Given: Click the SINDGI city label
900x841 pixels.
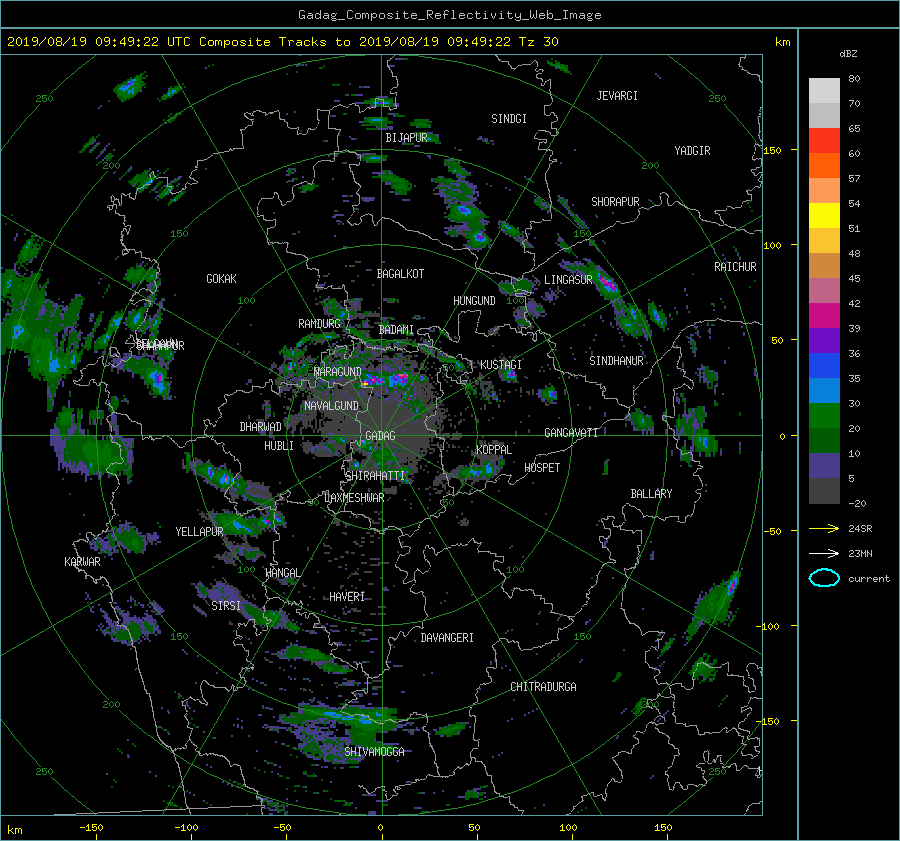Looking at the screenshot, I should click(x=509, y=119).
